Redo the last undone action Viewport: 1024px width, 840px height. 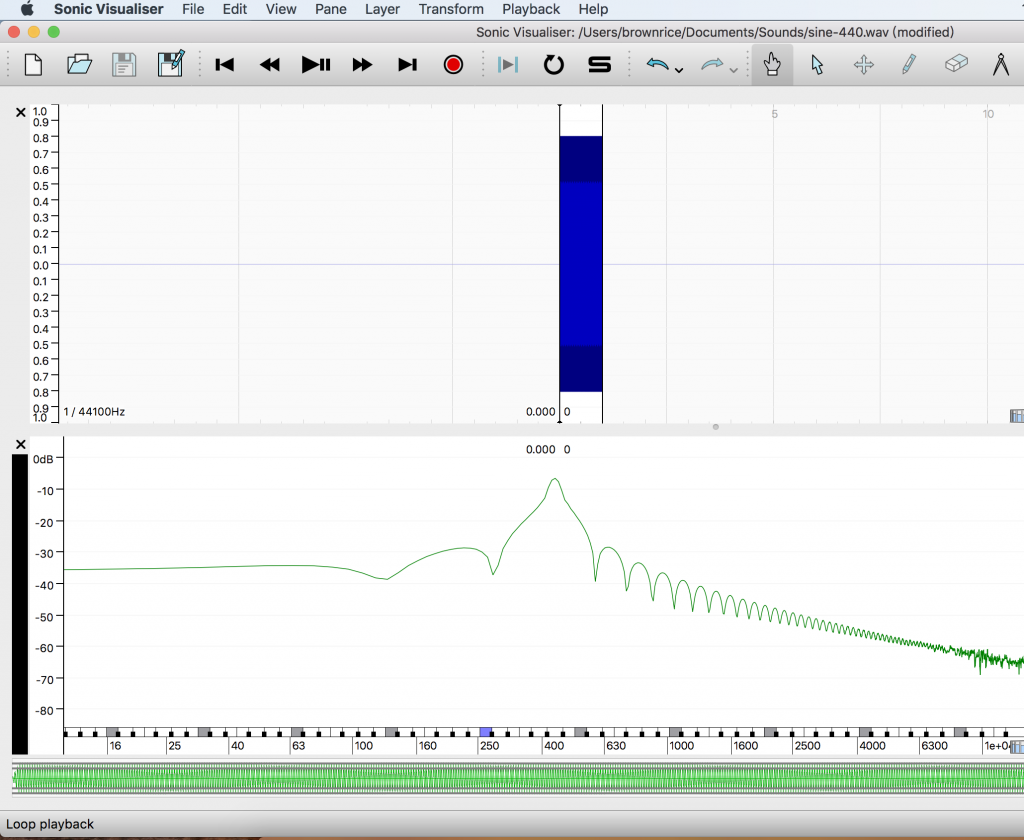pos(712,65)
